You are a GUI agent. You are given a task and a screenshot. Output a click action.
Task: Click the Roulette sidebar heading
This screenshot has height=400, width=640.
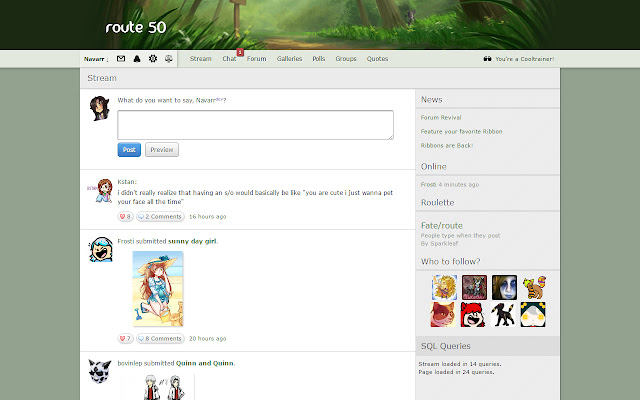click(437, 202)
